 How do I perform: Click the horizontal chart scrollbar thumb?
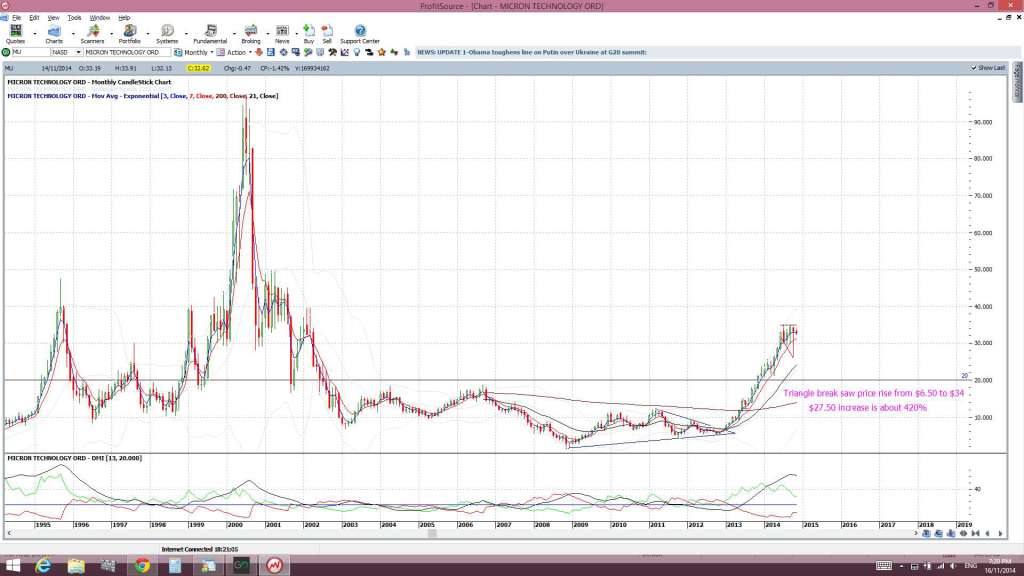[432, 534]
